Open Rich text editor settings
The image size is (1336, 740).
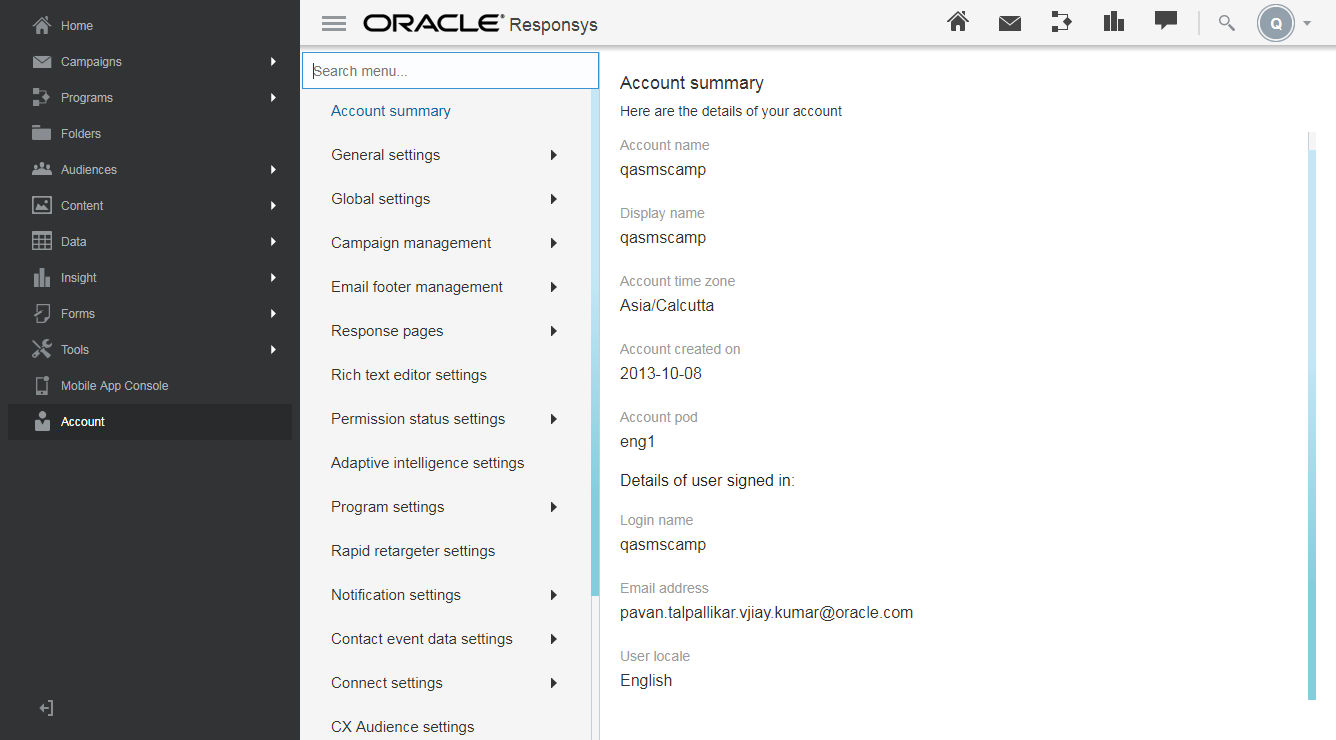tap(408, 375)
